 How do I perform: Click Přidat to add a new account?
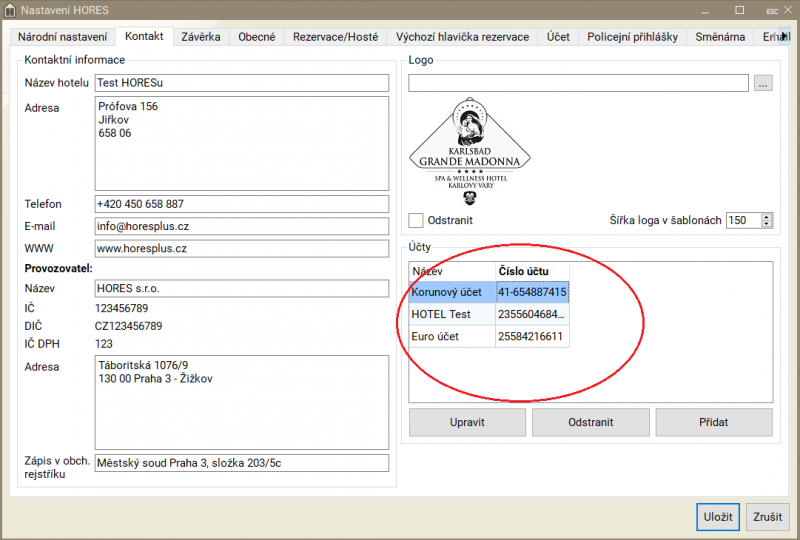click(713, 422)
